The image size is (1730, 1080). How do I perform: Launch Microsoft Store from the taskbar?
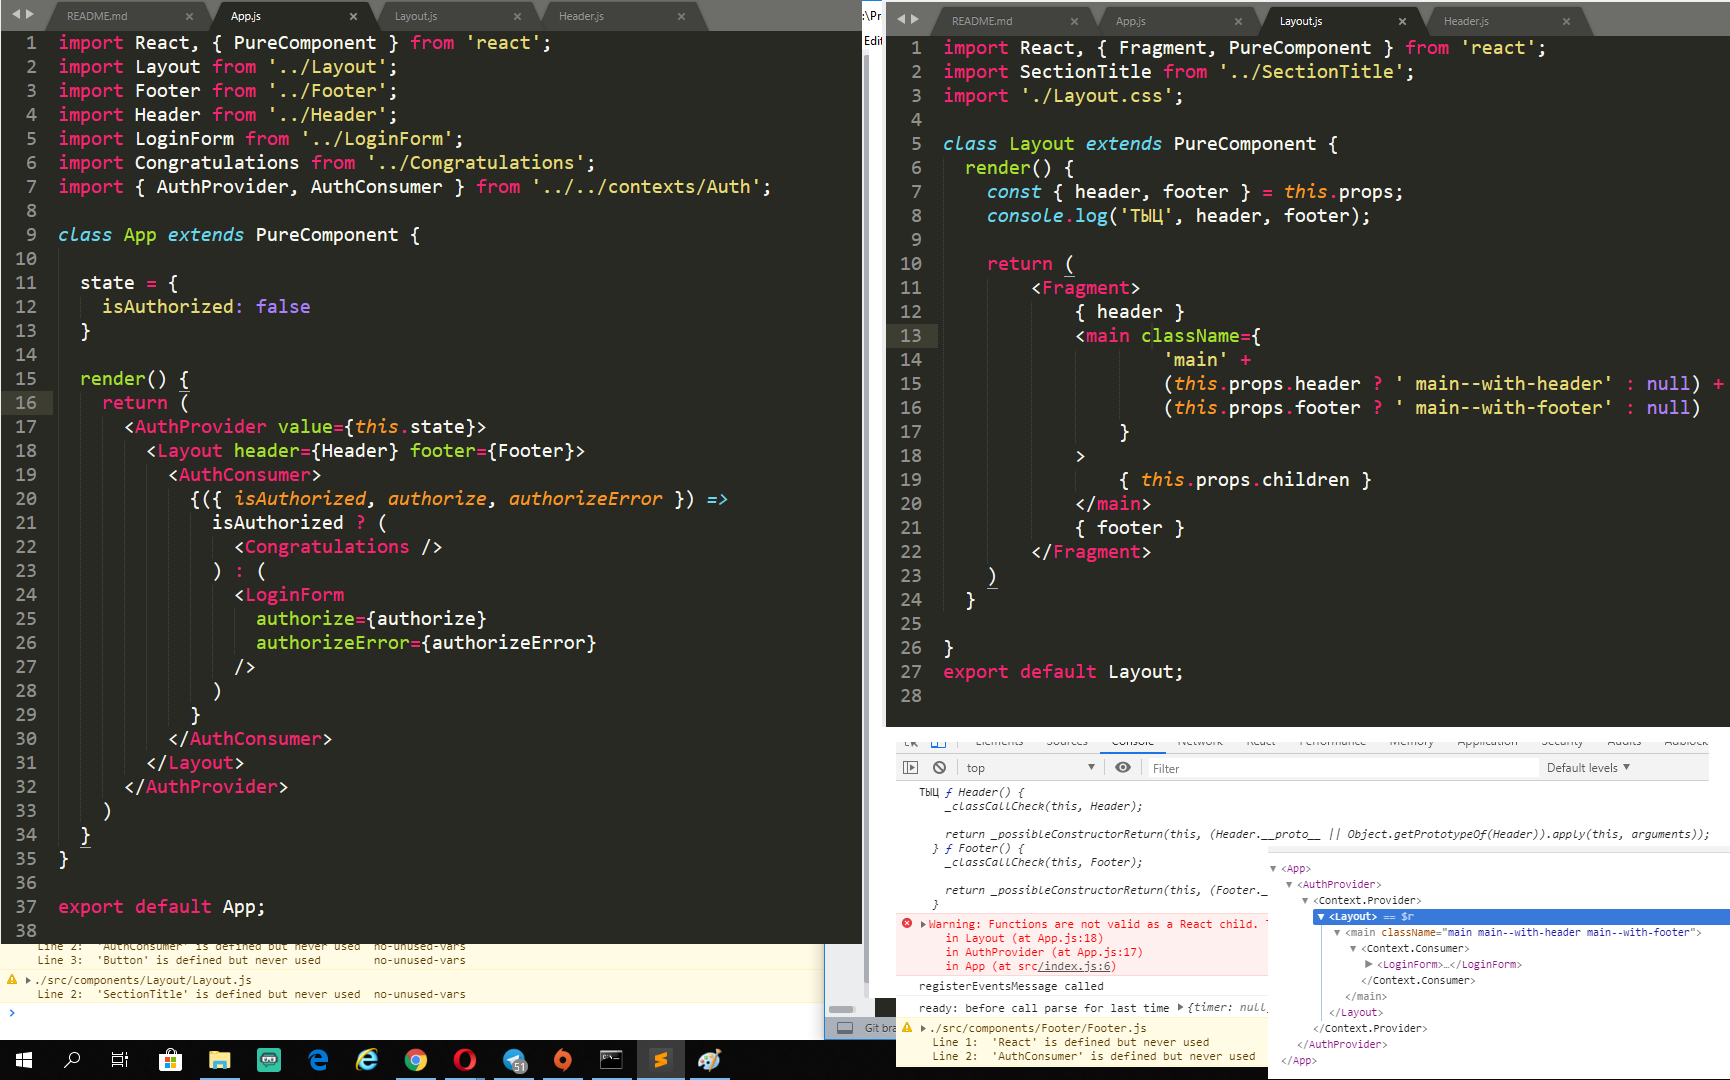click(x=170, y=1060)
